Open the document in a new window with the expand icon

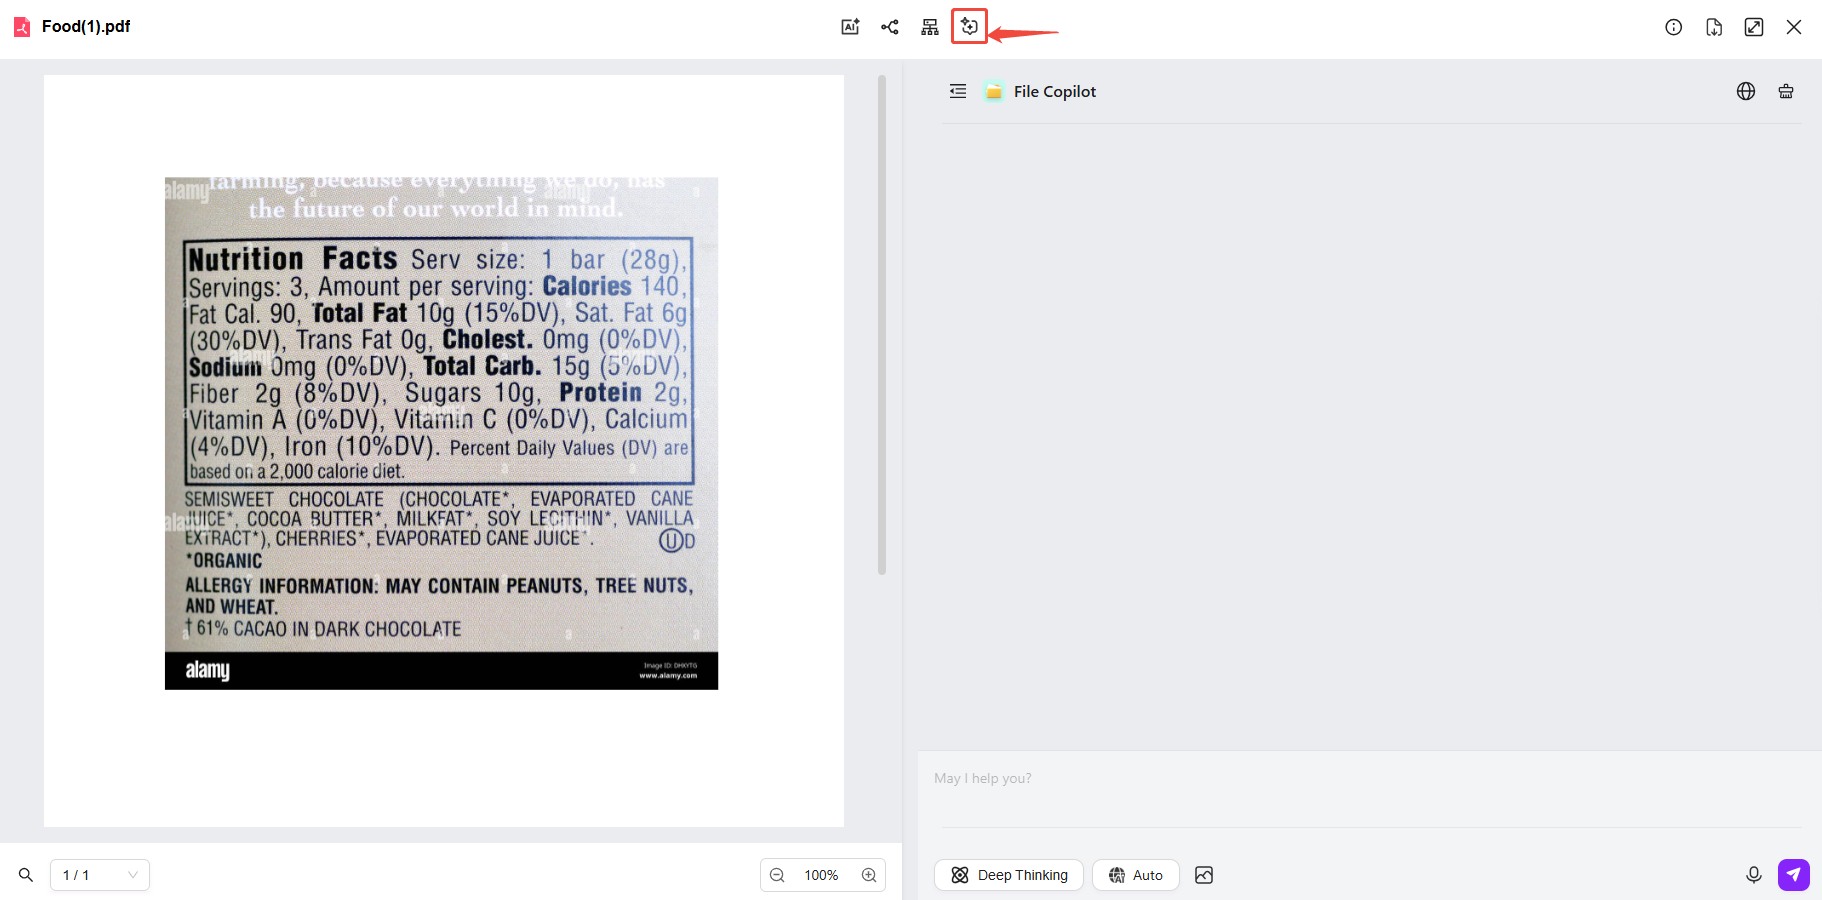1754,27
